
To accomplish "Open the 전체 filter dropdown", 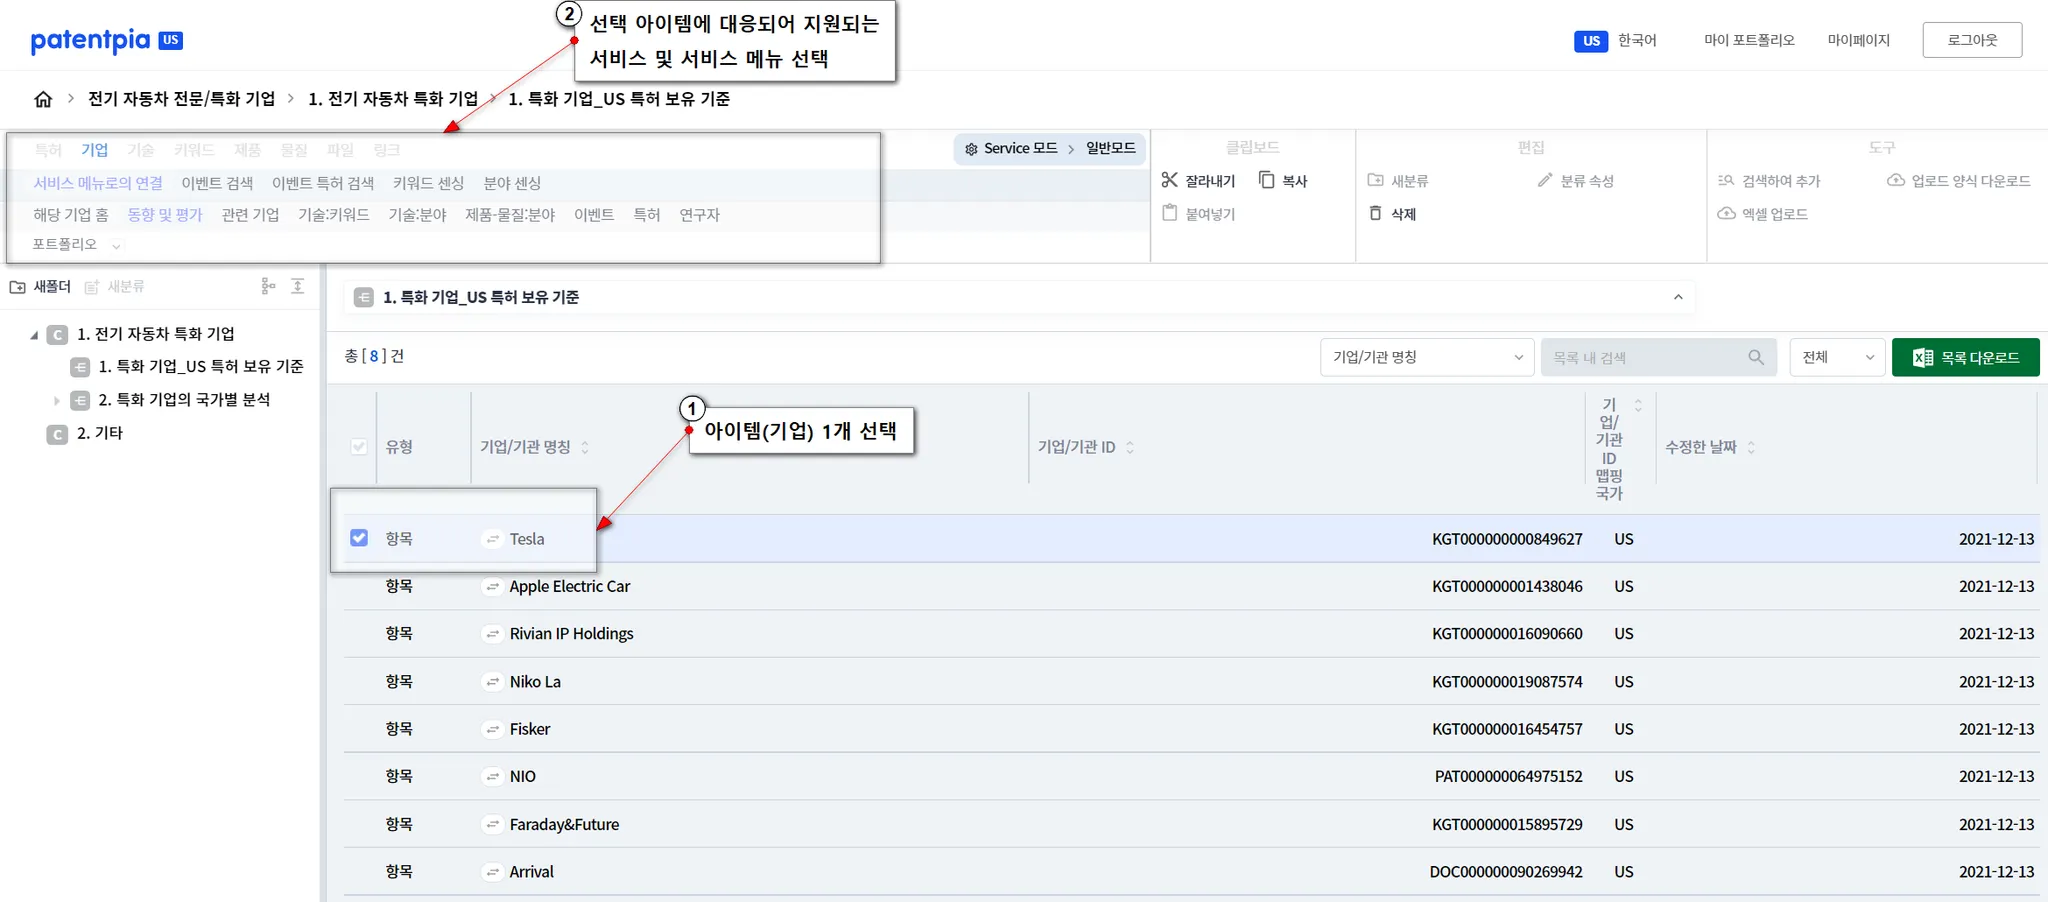I will 1838,357.
